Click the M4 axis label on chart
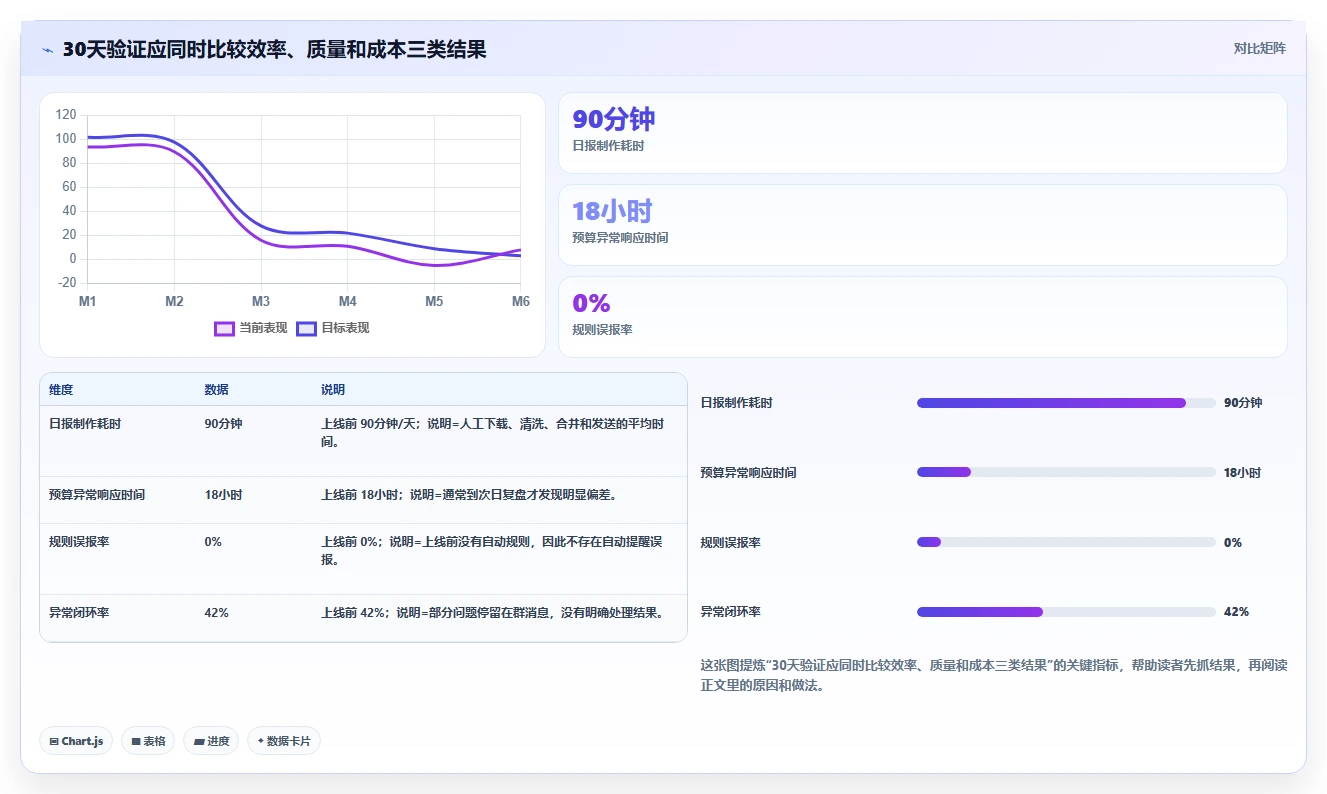This screenshot has height=794, width=1327. pos(348,301)
